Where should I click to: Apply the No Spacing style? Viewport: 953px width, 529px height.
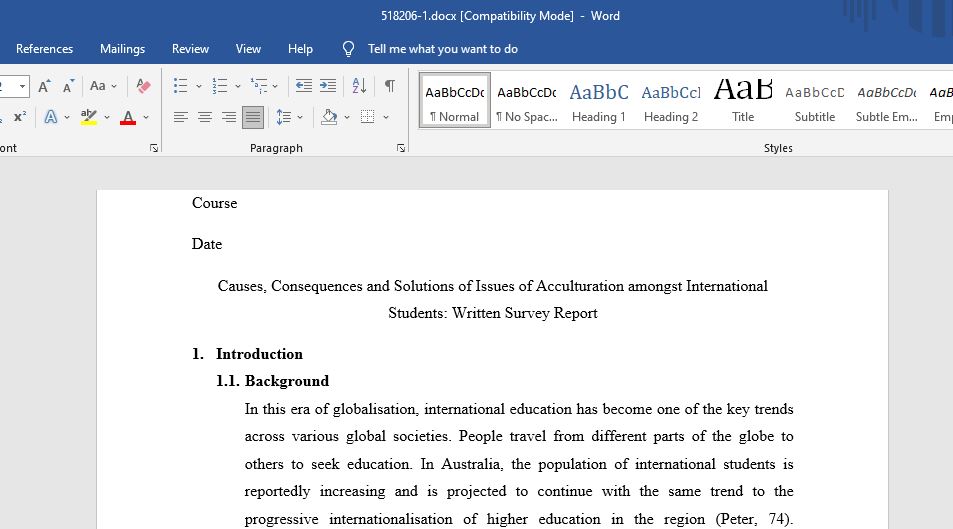(x=527, y=101)
